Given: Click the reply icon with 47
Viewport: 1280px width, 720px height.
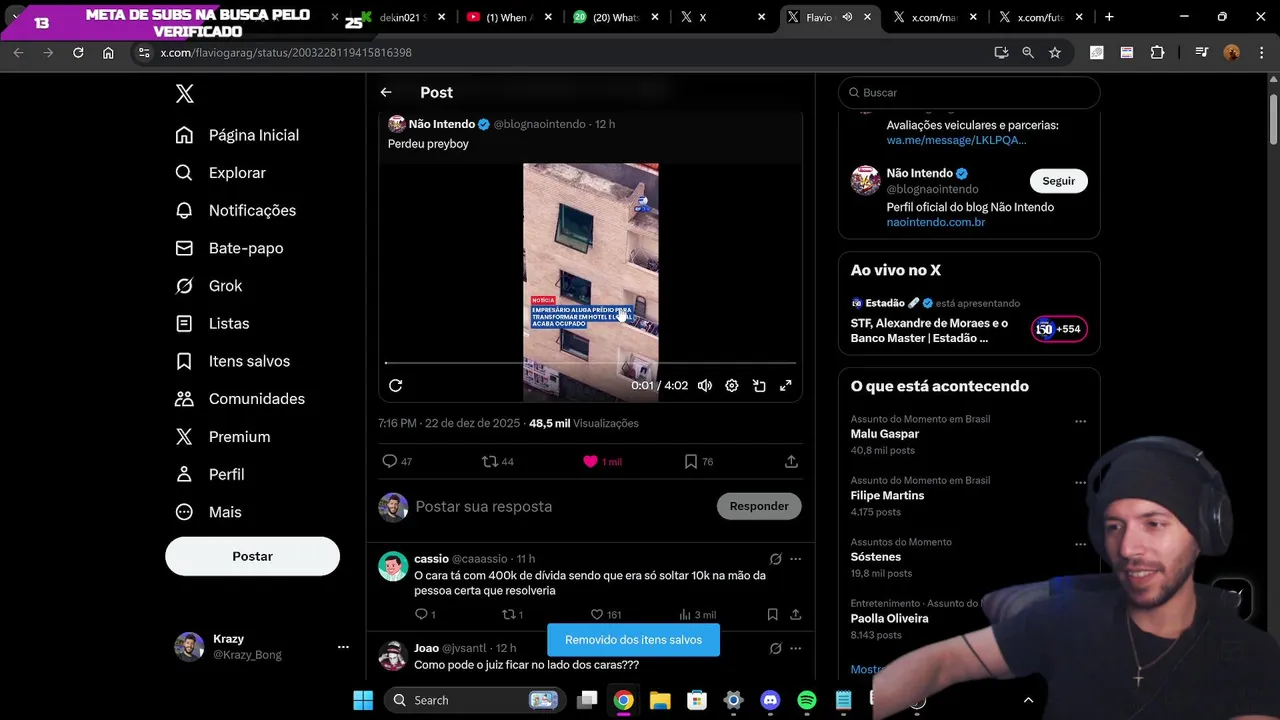Looking at the screenshot, I should (397, 461).
